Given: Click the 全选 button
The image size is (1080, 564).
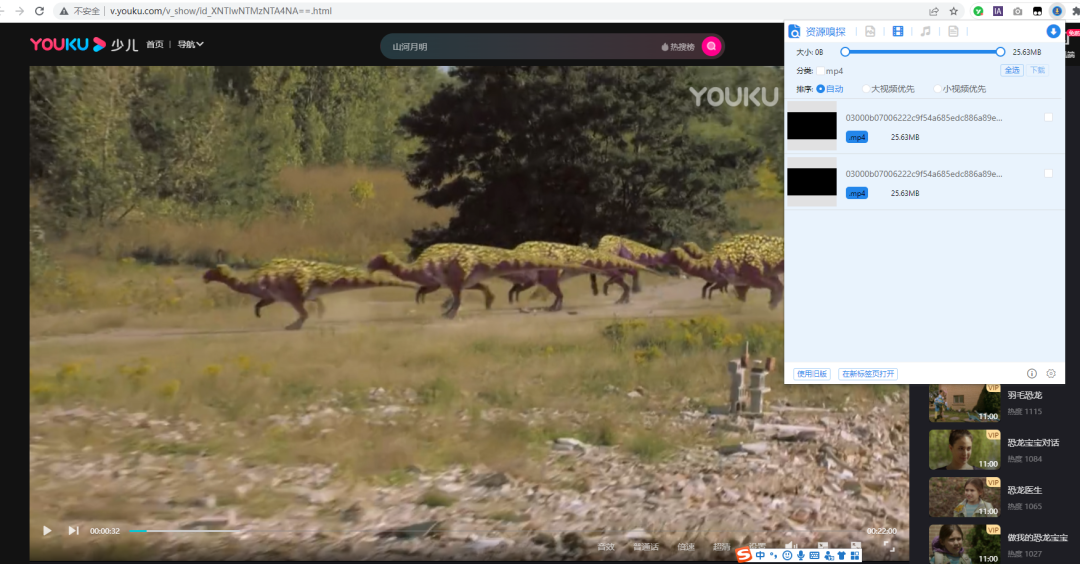Looking at the screenshot, I should 1012,70.
